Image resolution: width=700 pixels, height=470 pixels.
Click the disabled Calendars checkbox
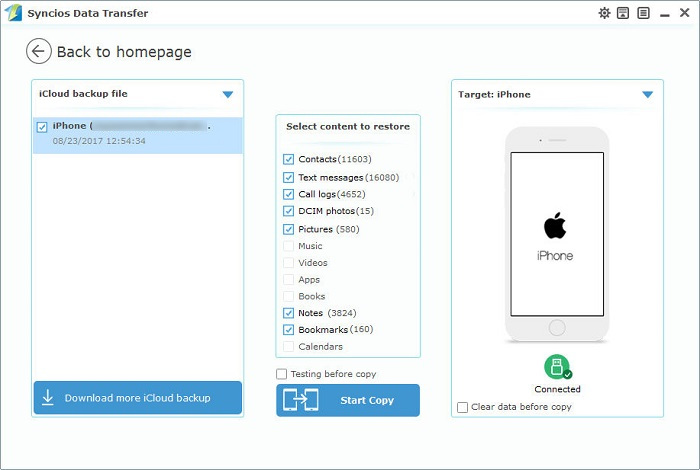pos(288,347)
